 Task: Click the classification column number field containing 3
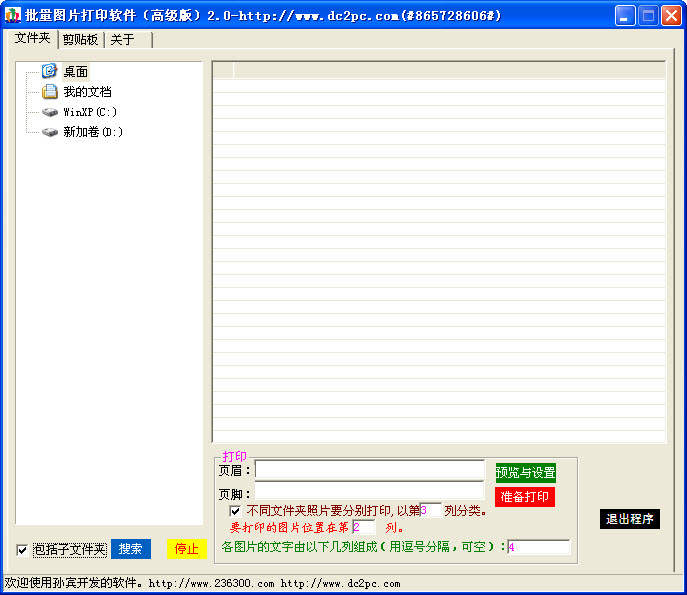(x=430, y=510)
